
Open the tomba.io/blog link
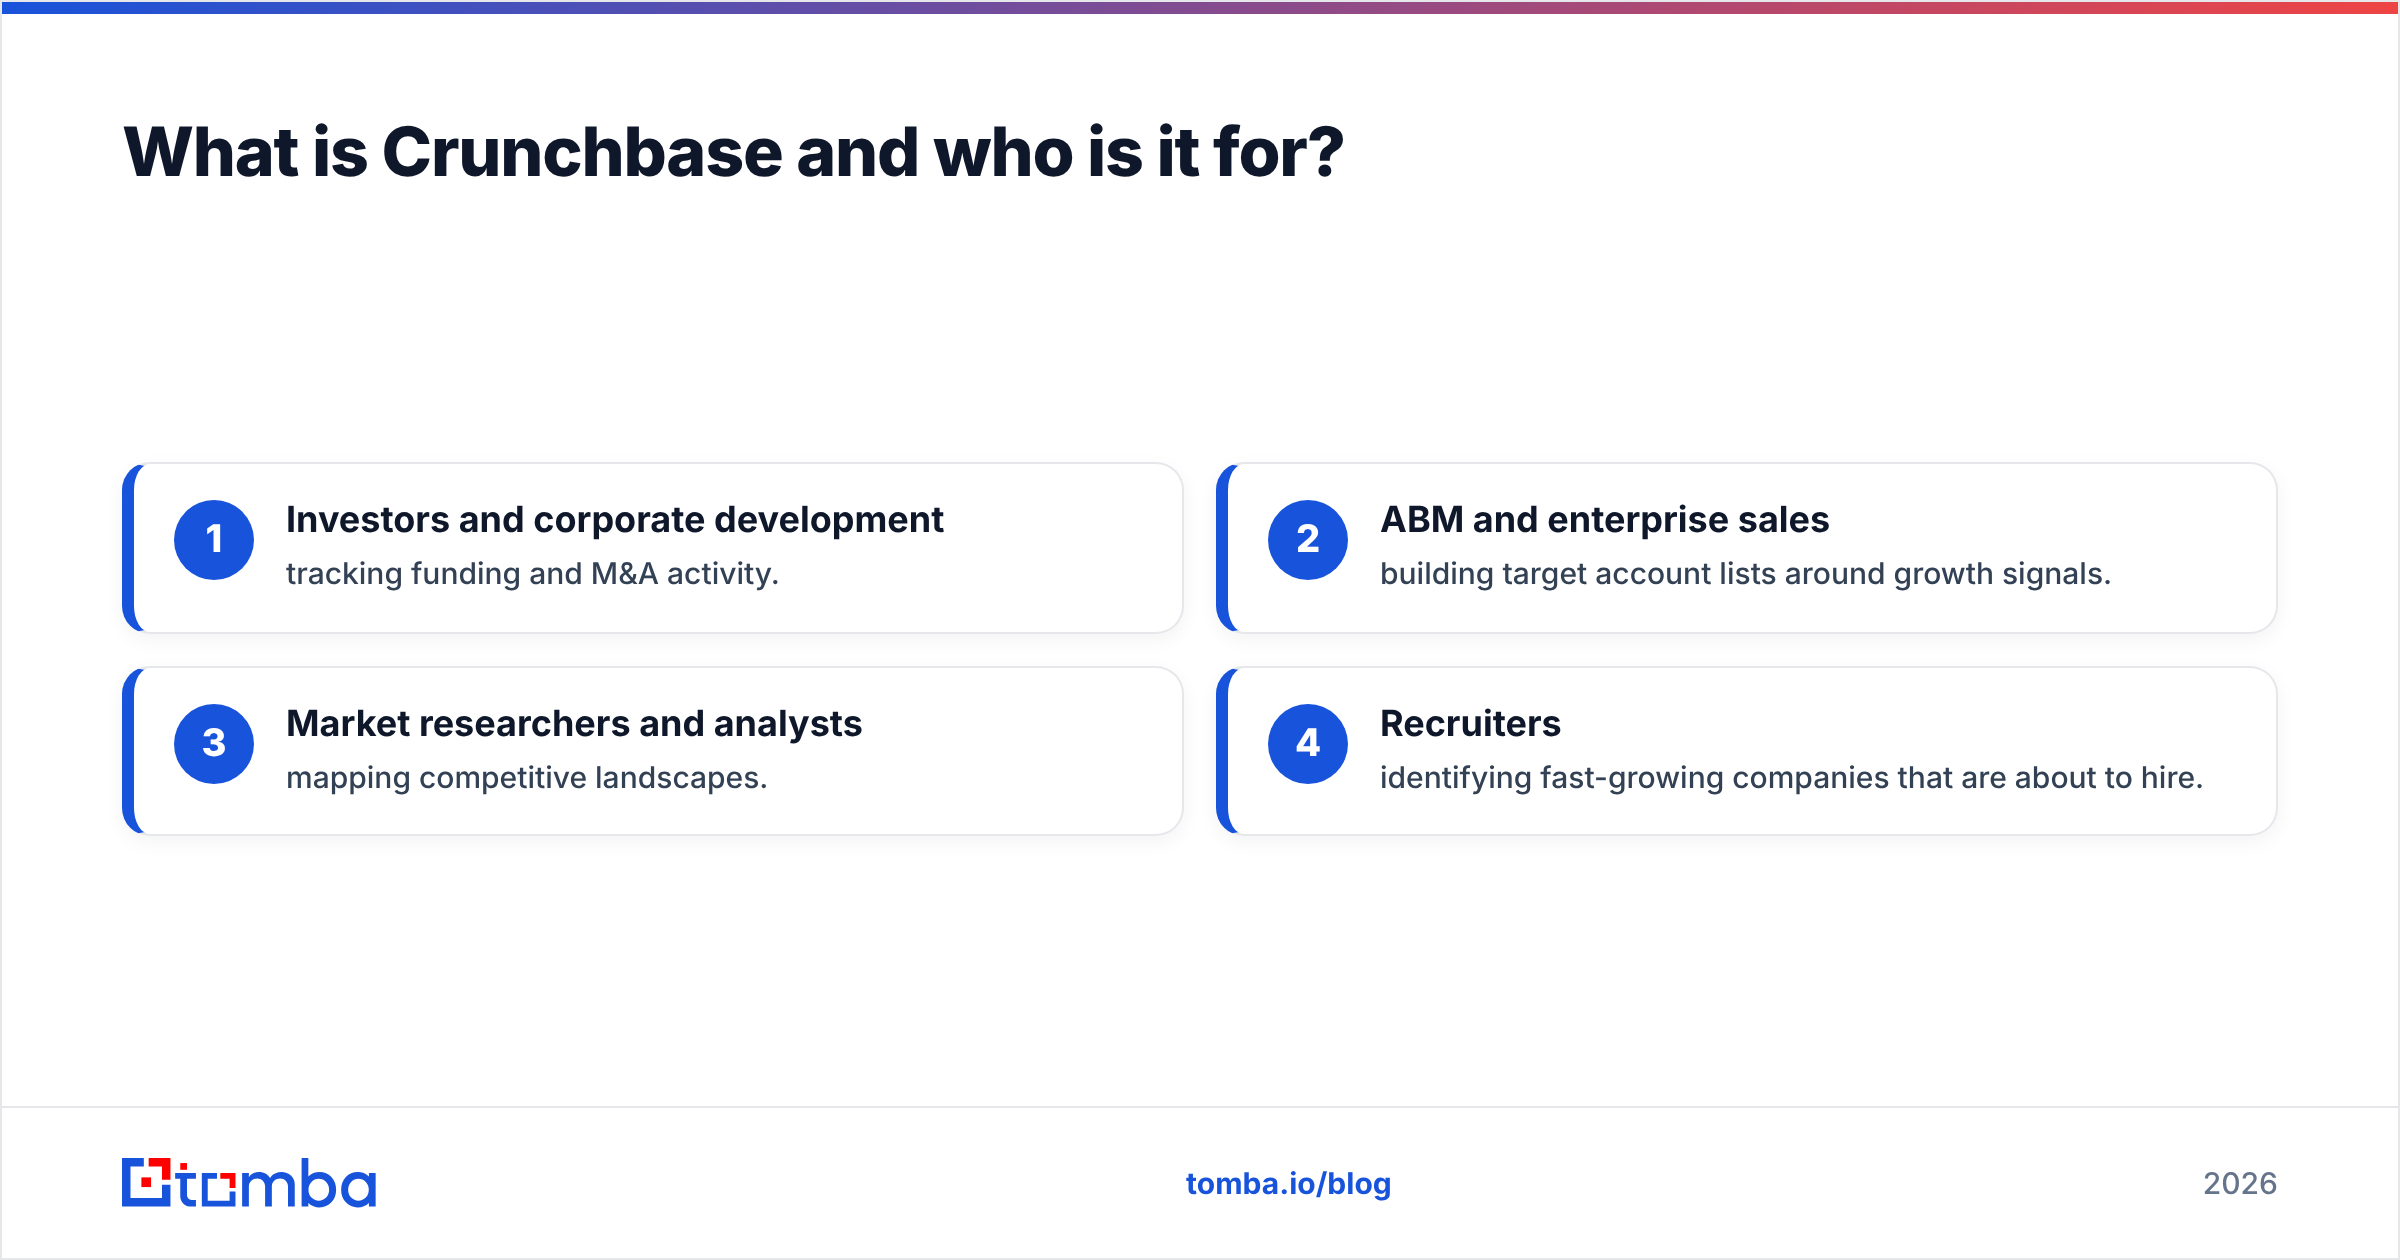pos(1288,1184)
